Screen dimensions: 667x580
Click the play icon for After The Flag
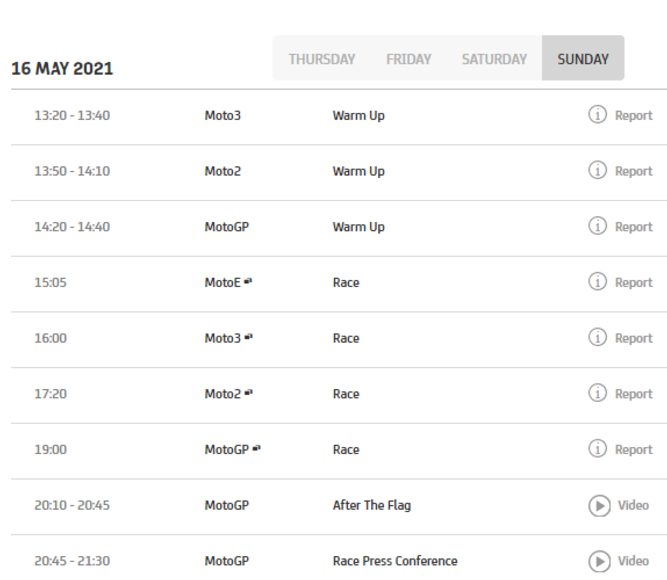point(598,505)
